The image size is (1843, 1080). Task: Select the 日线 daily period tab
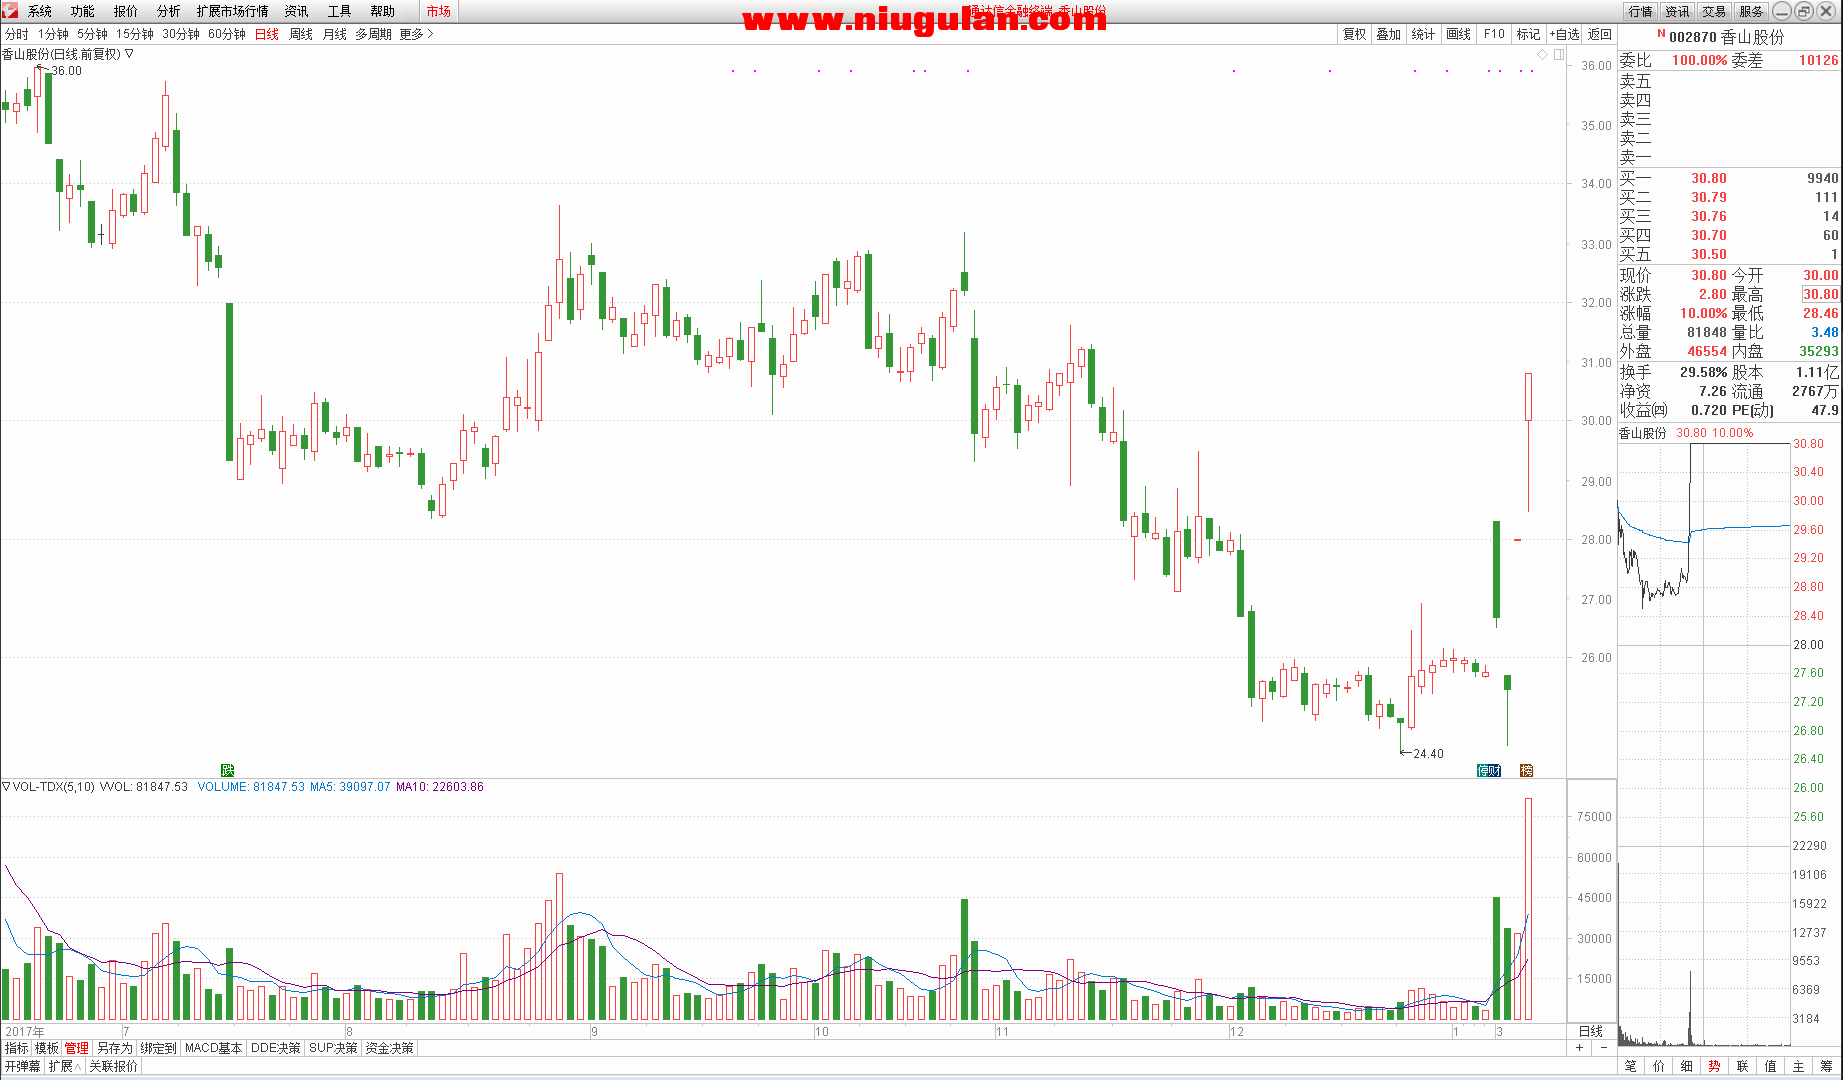tap(267, 34)
